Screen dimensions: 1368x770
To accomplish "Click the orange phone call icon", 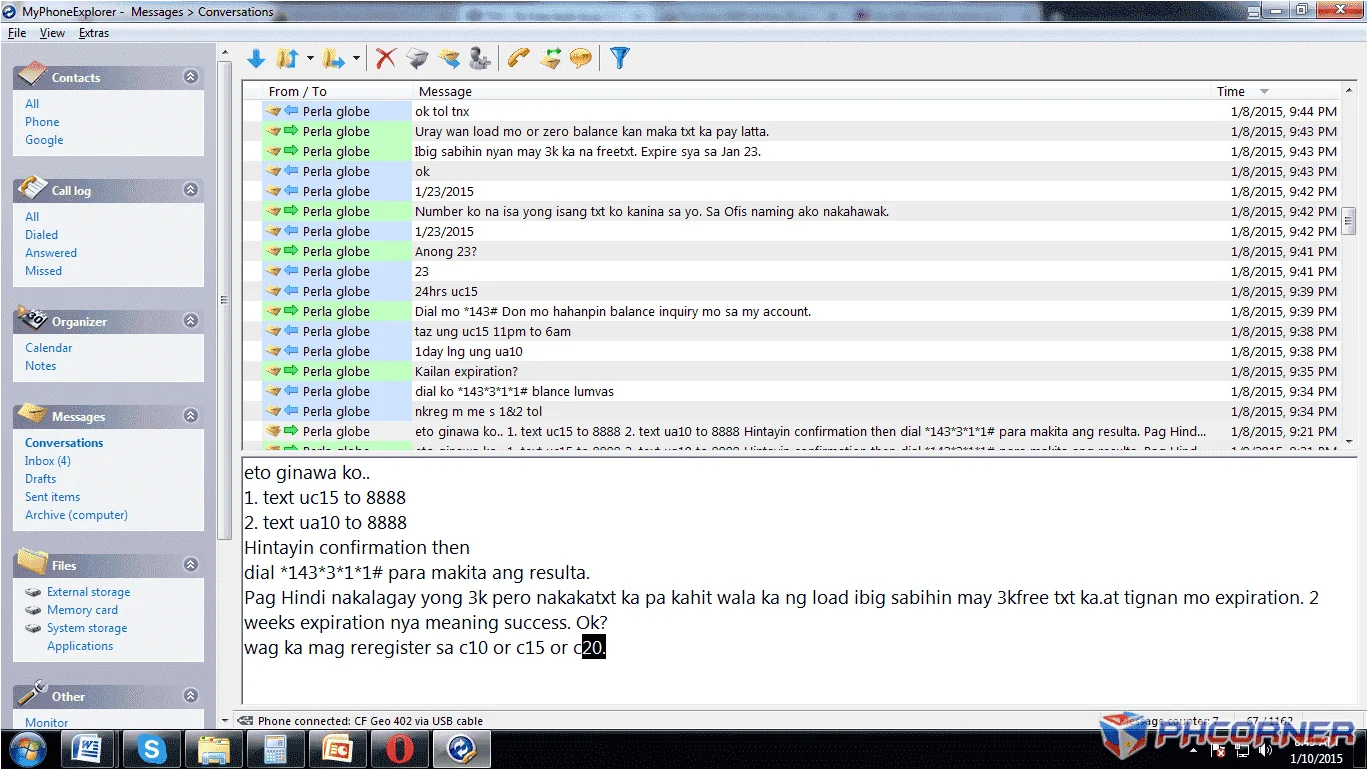I will (x=518, y=59).
